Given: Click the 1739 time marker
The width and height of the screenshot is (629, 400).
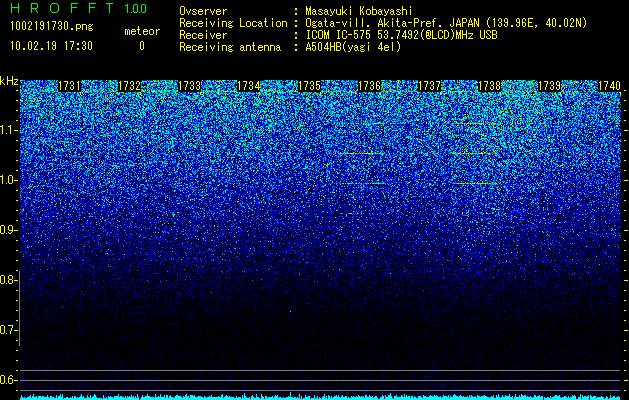Looking at the screenshot, I should point(549,86).
